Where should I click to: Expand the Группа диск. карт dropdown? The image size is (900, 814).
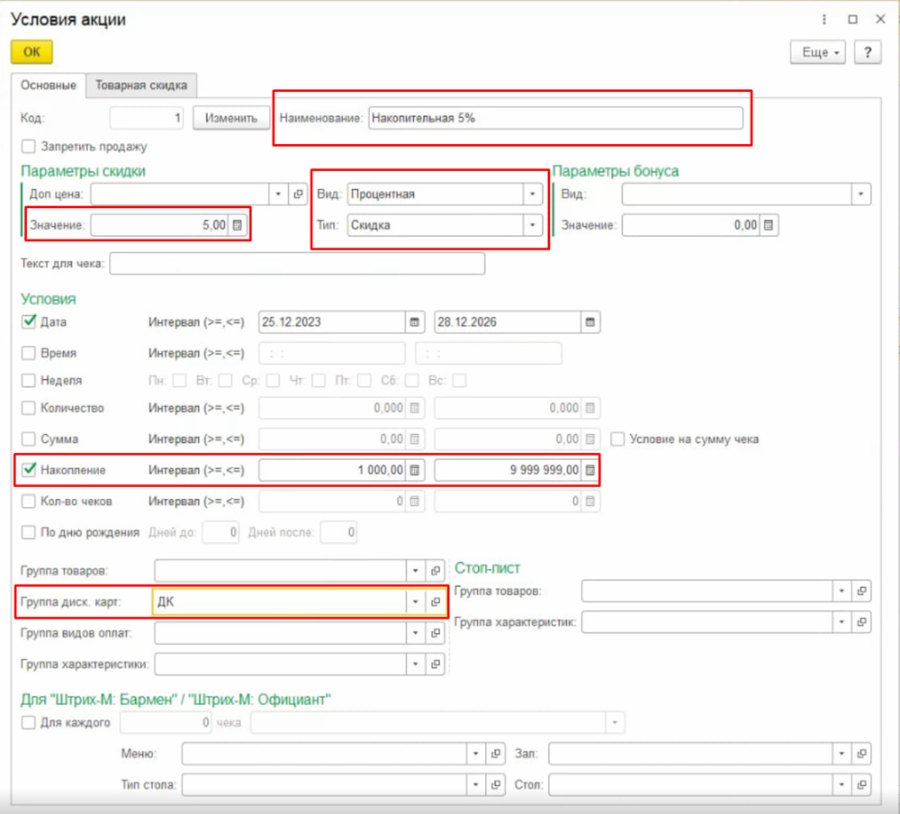tap(416, 602)
